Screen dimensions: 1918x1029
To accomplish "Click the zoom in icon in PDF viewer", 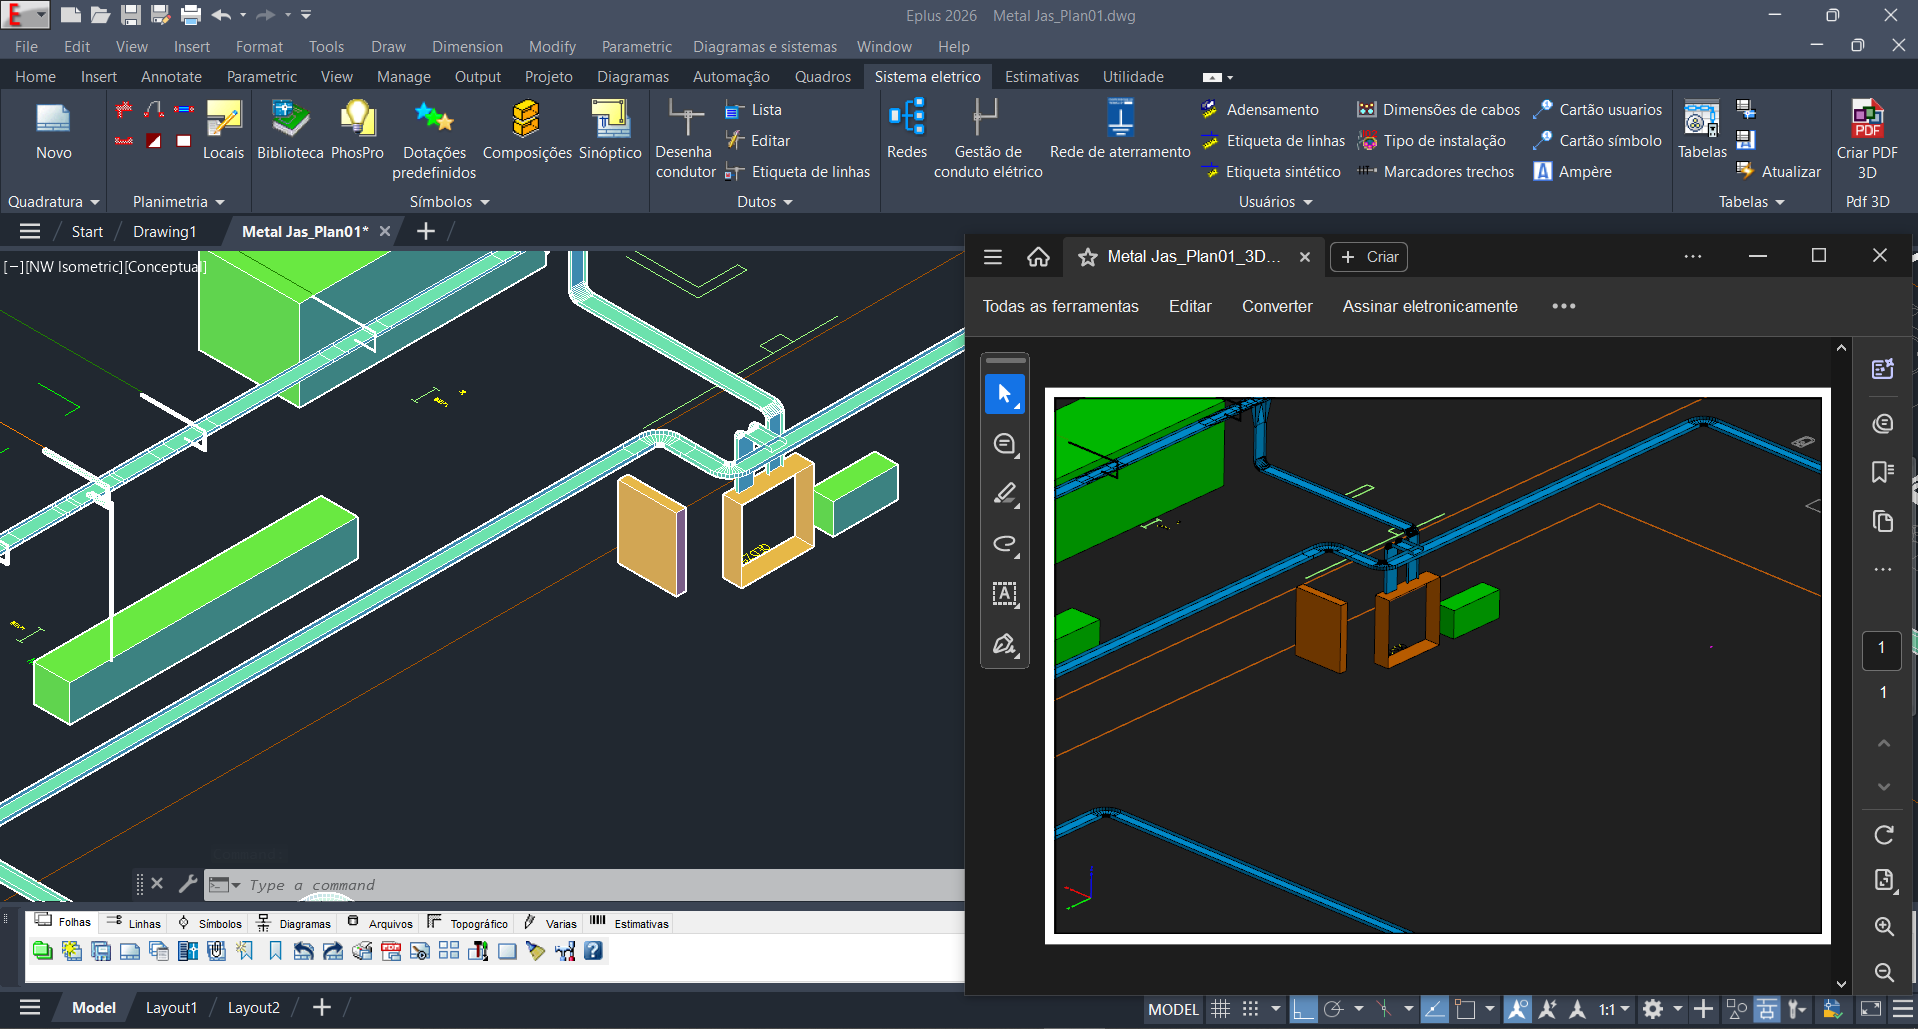I will pos(1884,927).
